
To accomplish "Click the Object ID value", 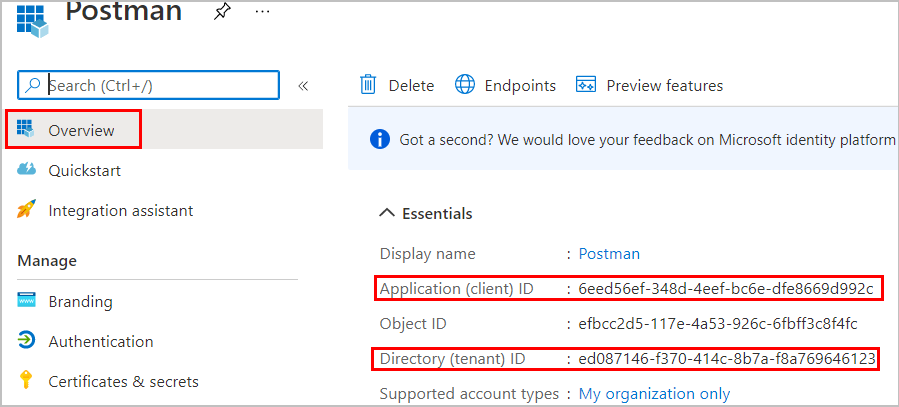I will point(718,324).
